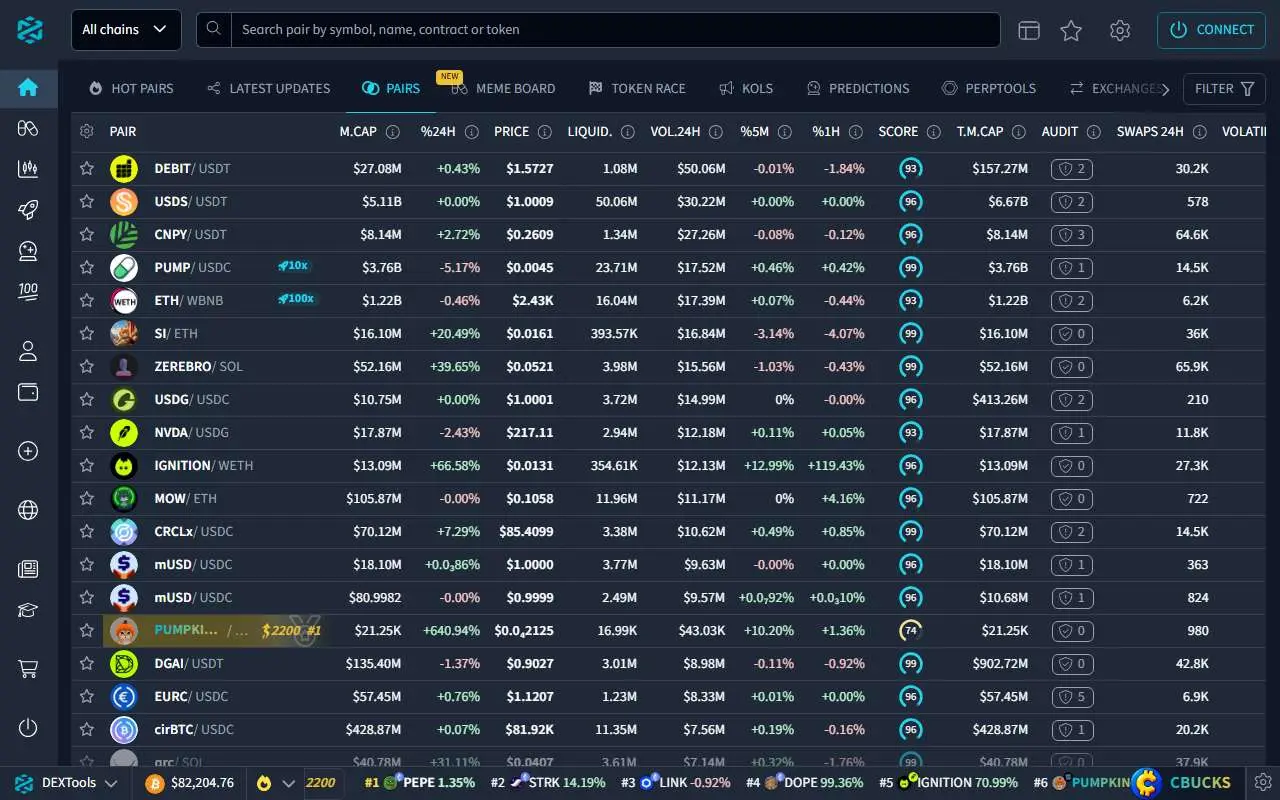Image resolution: width=1280 pixels, height=800 pixels.
Task: Open the user profile icon in sidebar
Action: pos(28,351)
